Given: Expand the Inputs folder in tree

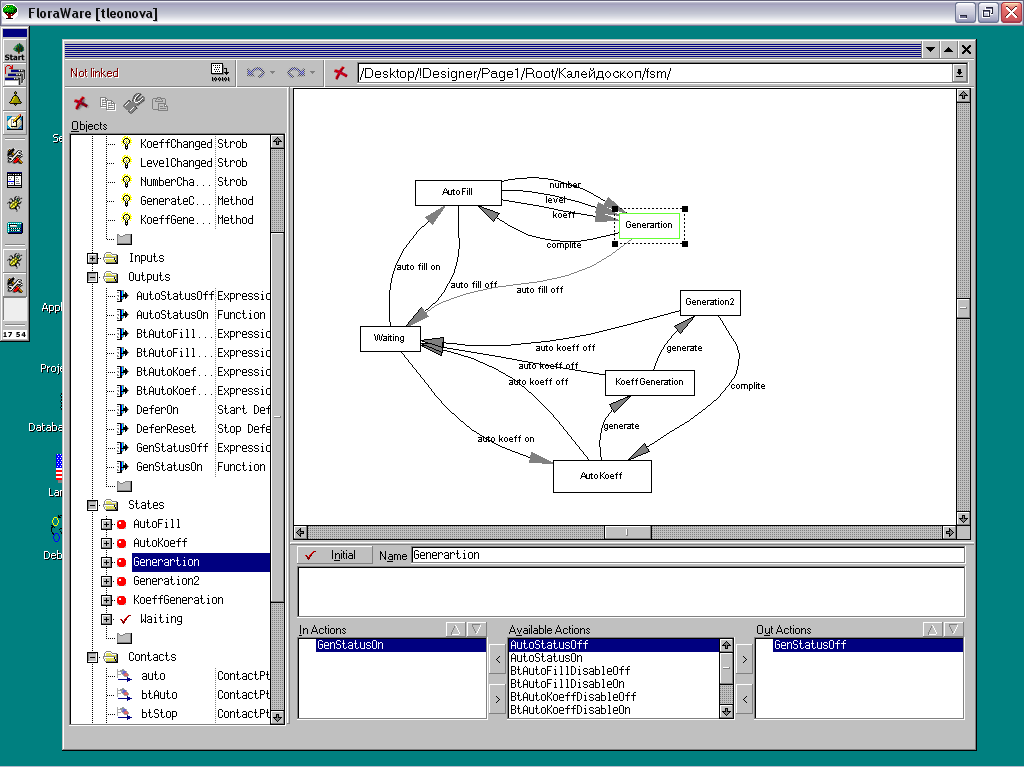Looking at the screenshot, I should [x=93, y=258].
